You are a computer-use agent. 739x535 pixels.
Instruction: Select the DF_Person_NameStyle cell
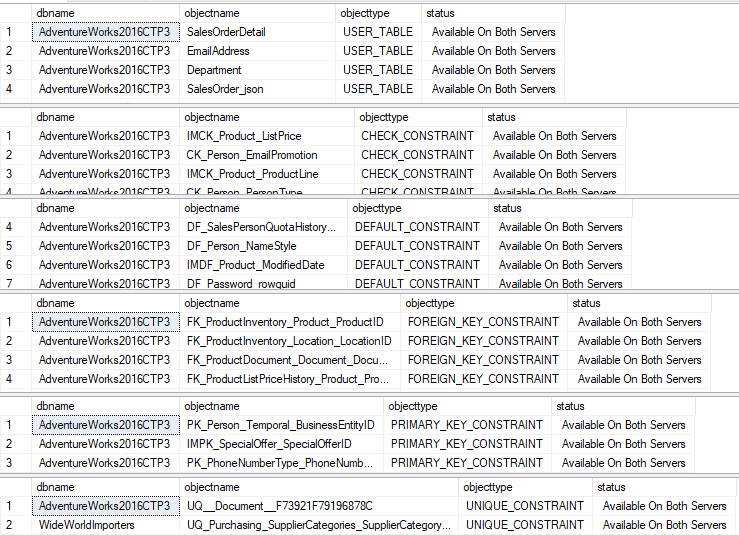pos(263,246)
